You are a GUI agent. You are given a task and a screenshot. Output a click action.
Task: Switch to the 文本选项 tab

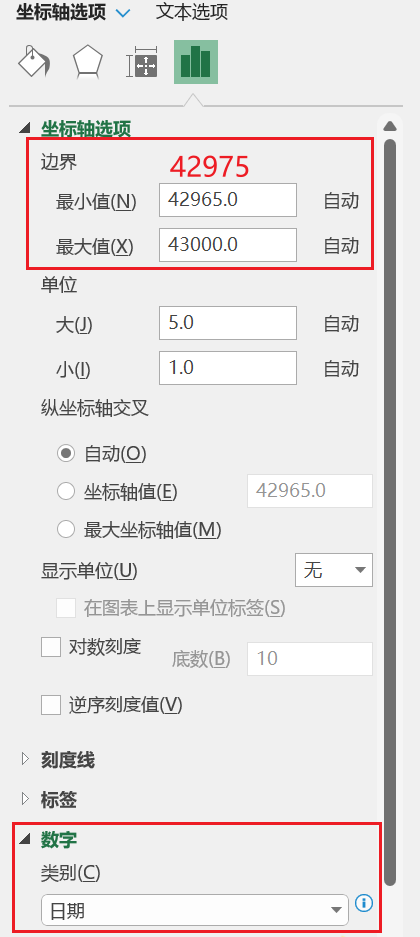[x=192, y=12]
